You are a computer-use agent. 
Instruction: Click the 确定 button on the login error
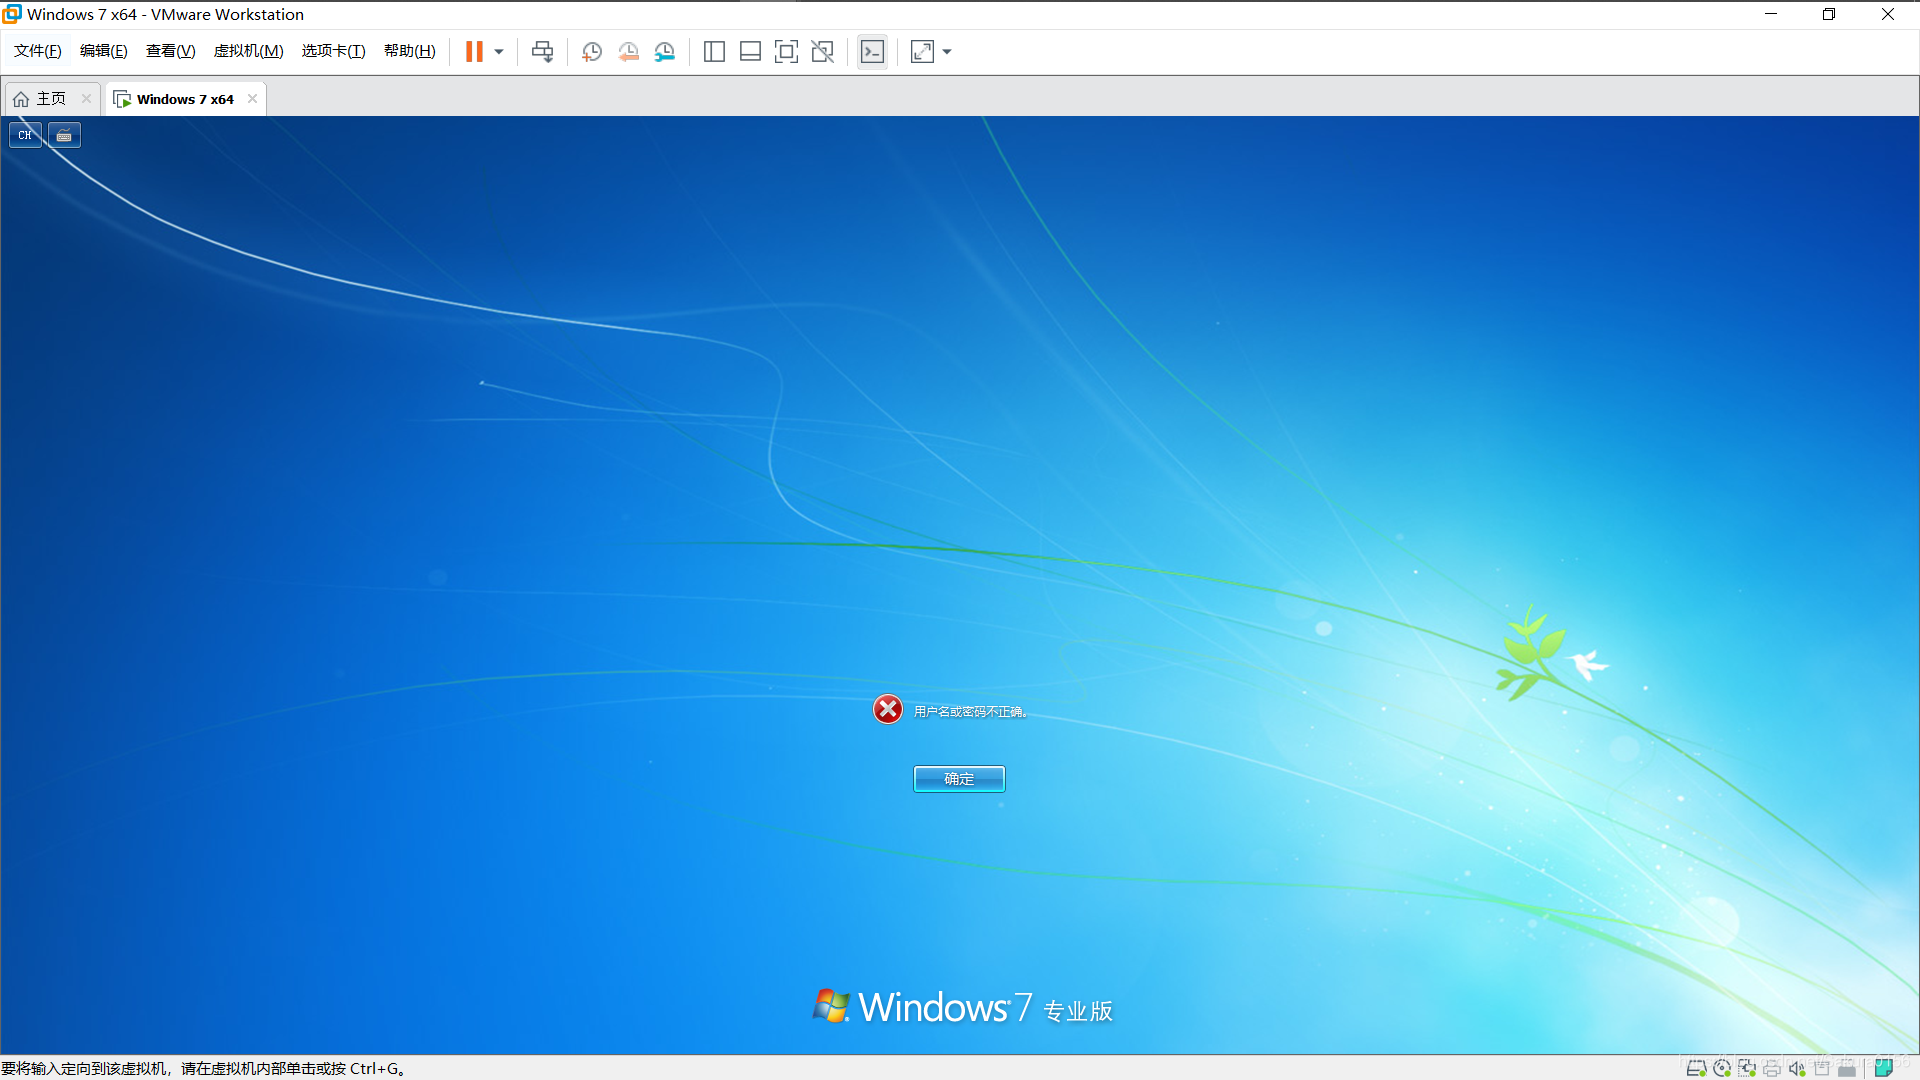[959, 779]
